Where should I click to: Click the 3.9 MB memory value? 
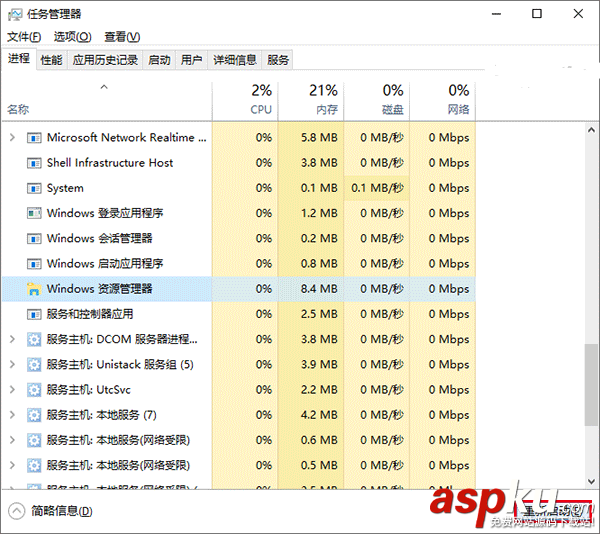coord(319,365)
